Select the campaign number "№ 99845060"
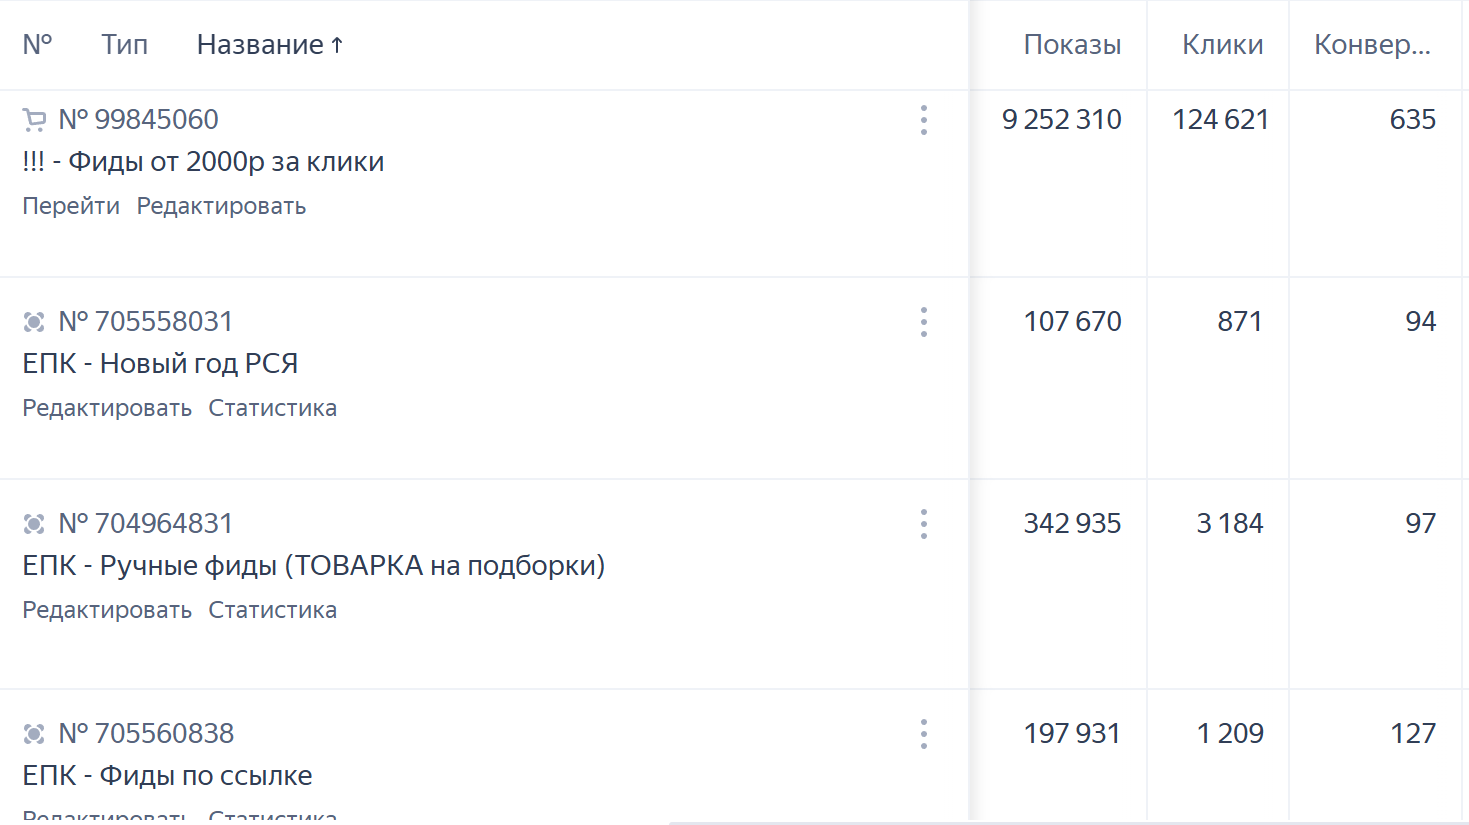The width and height of the screenshot is (1469, 825). [x=140, y=119]
